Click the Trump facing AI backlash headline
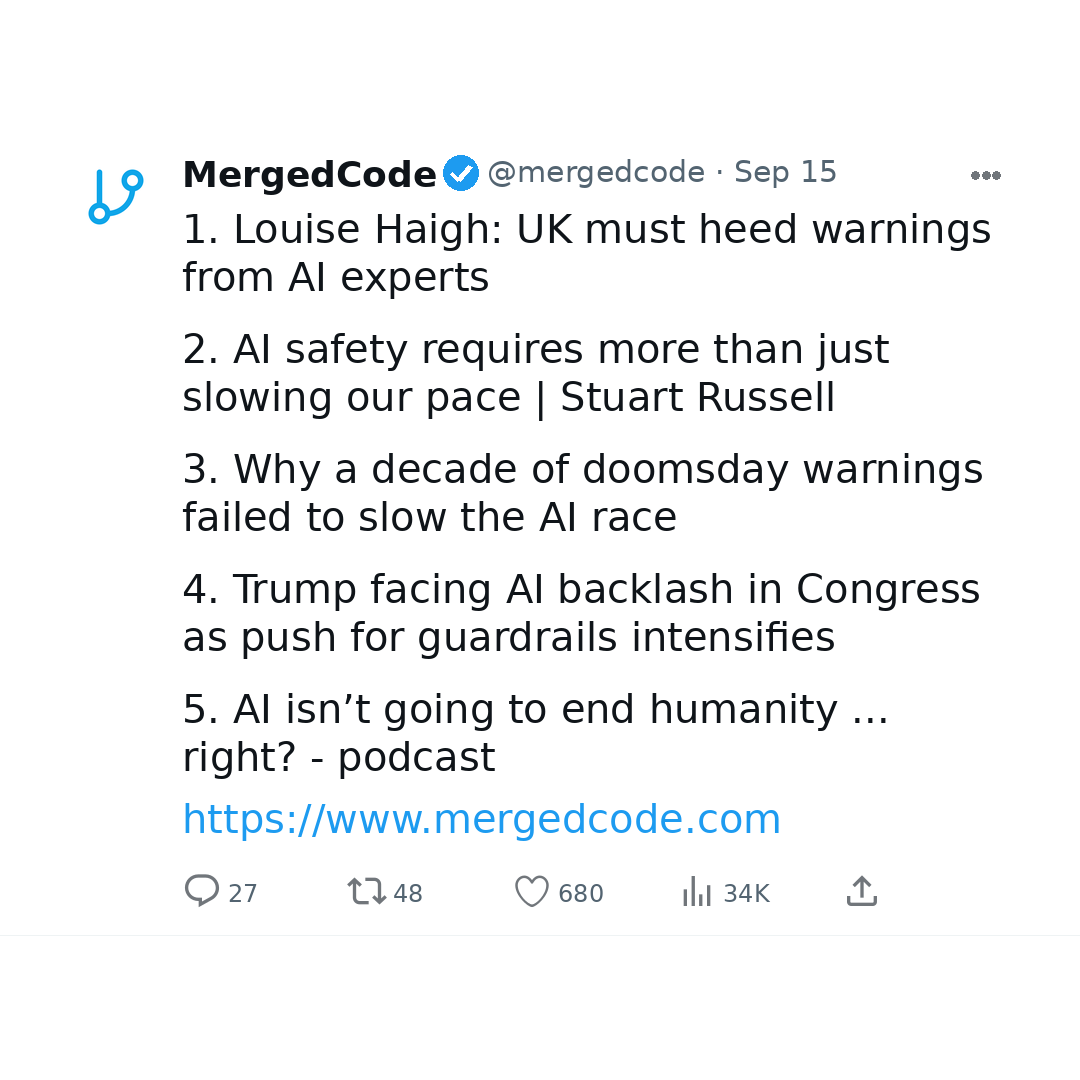This screenshot has height=1080, width=1080. point(581,613)
